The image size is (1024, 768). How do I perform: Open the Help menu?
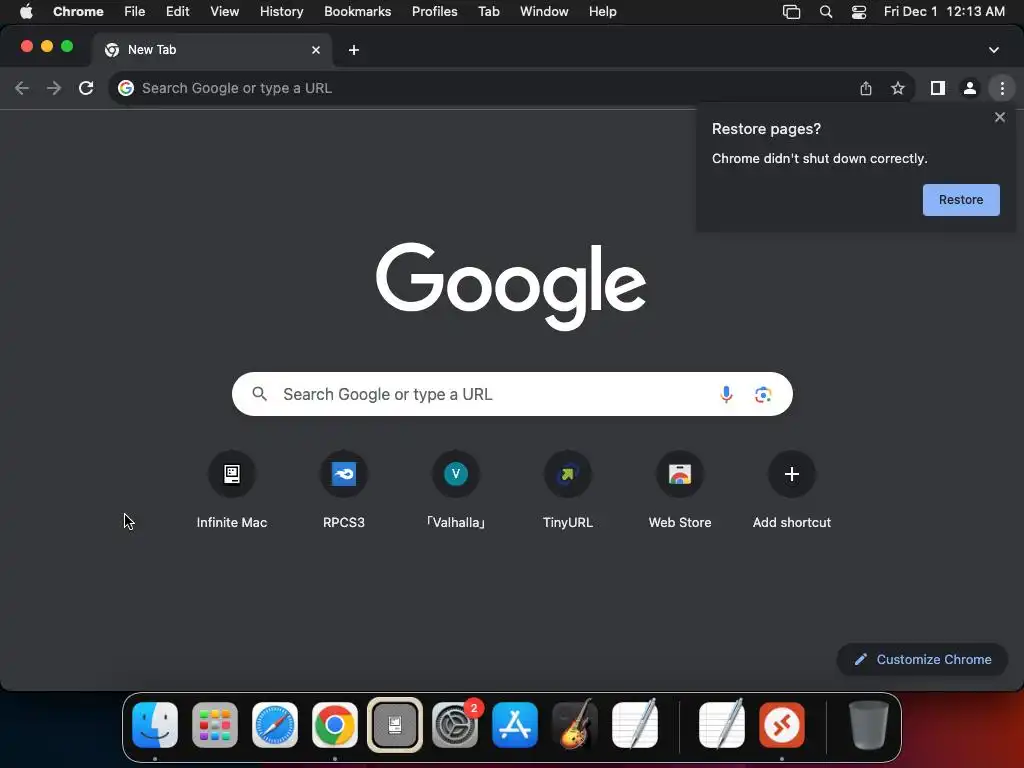coord(602,12)
